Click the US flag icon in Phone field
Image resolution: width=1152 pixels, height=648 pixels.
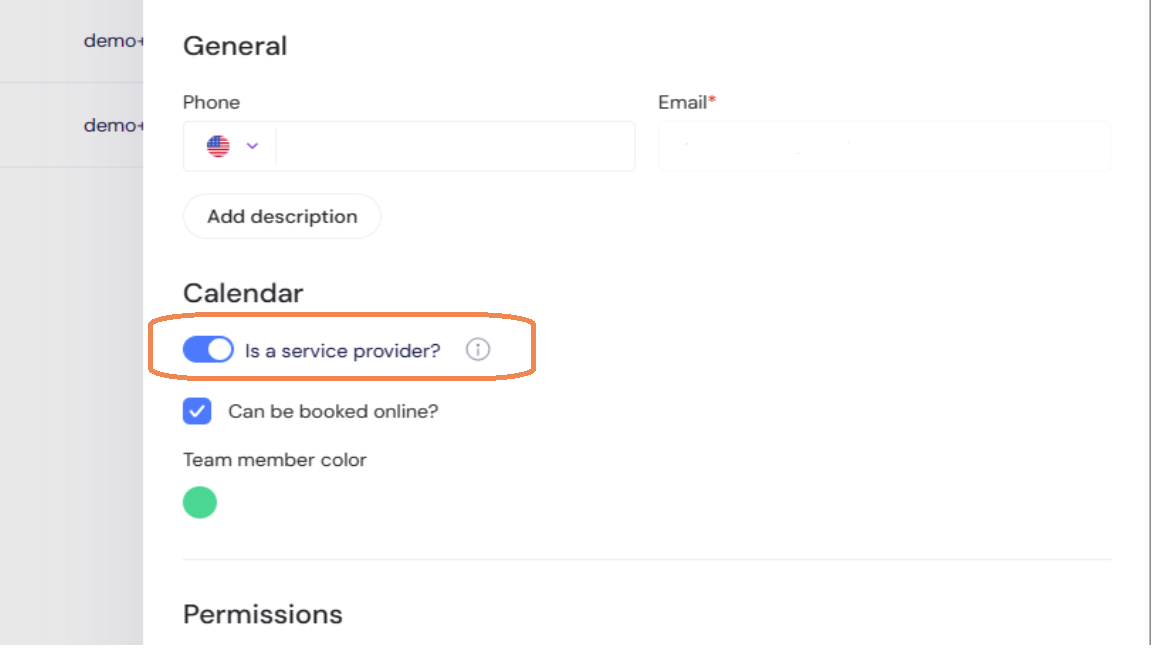[x=218, y=146]
